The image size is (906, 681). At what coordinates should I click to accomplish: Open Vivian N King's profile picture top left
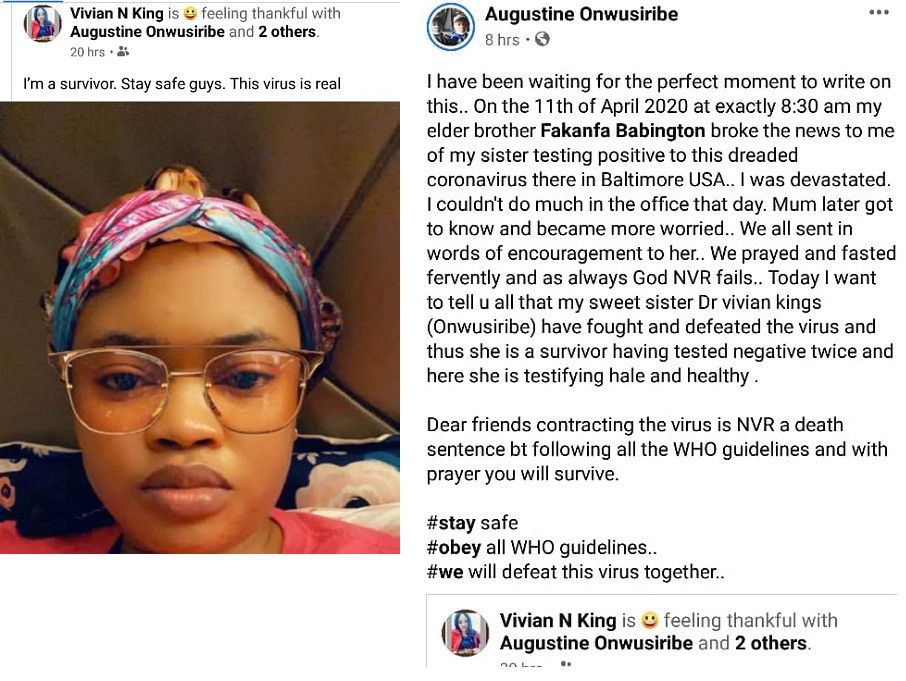click(42, 24)
